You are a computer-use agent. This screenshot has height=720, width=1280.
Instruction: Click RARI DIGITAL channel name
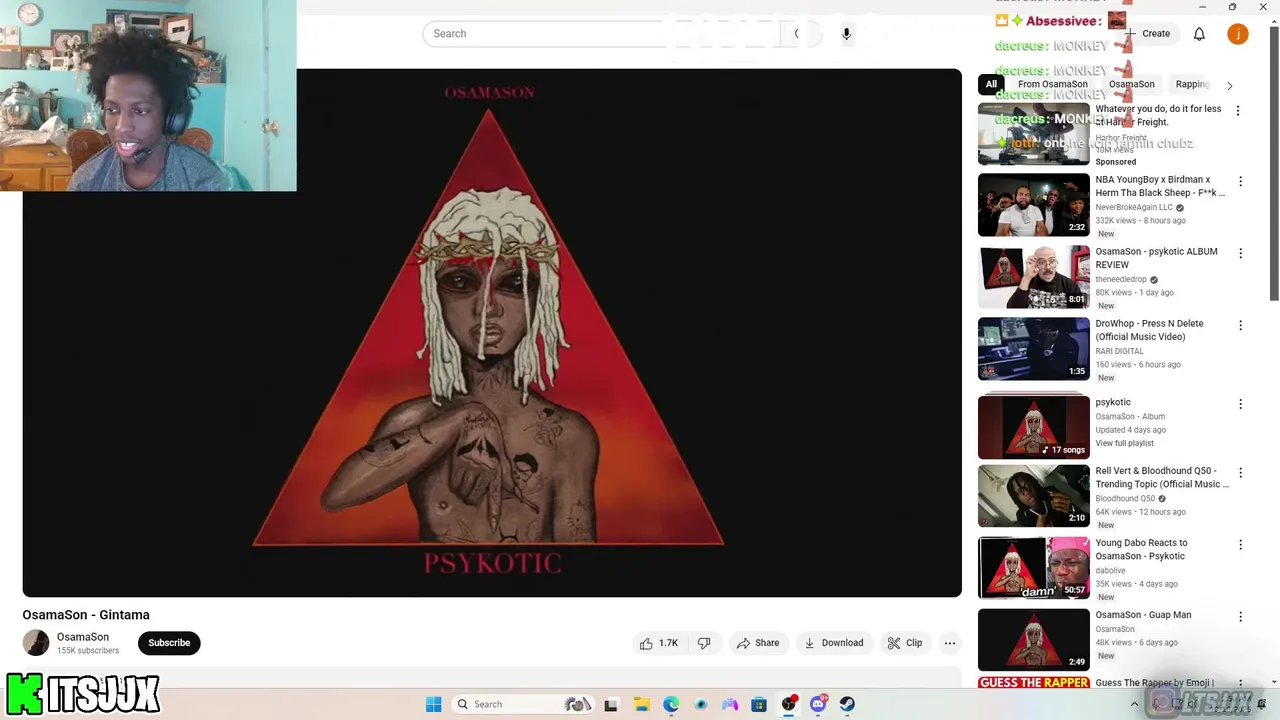click(1118, 352)
